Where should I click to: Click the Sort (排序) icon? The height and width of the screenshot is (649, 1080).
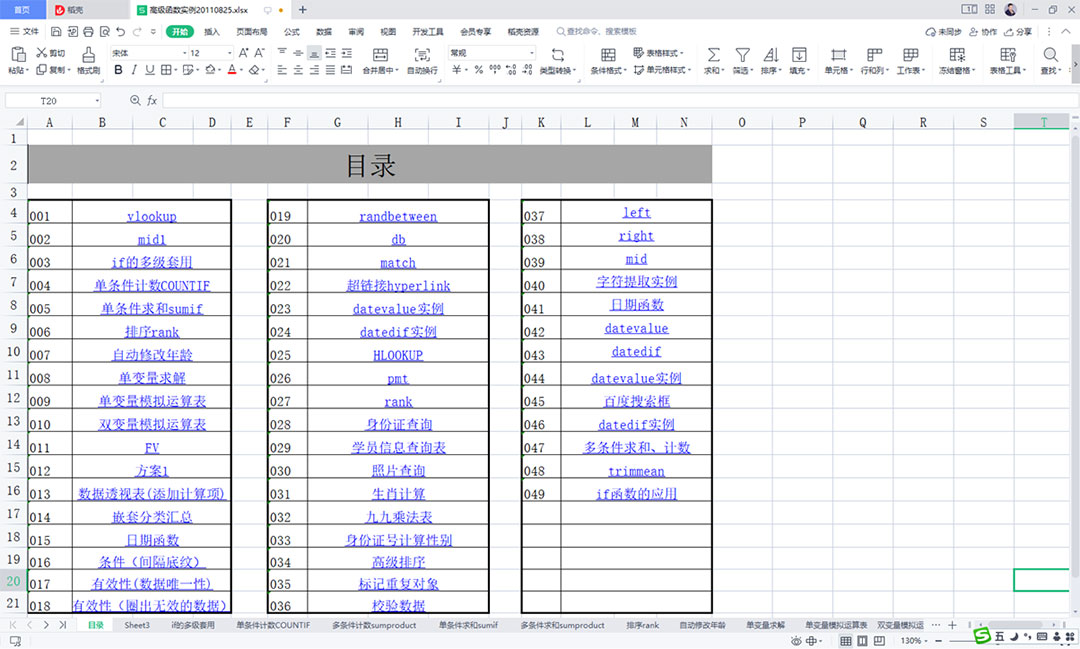(x=770, y=54)
